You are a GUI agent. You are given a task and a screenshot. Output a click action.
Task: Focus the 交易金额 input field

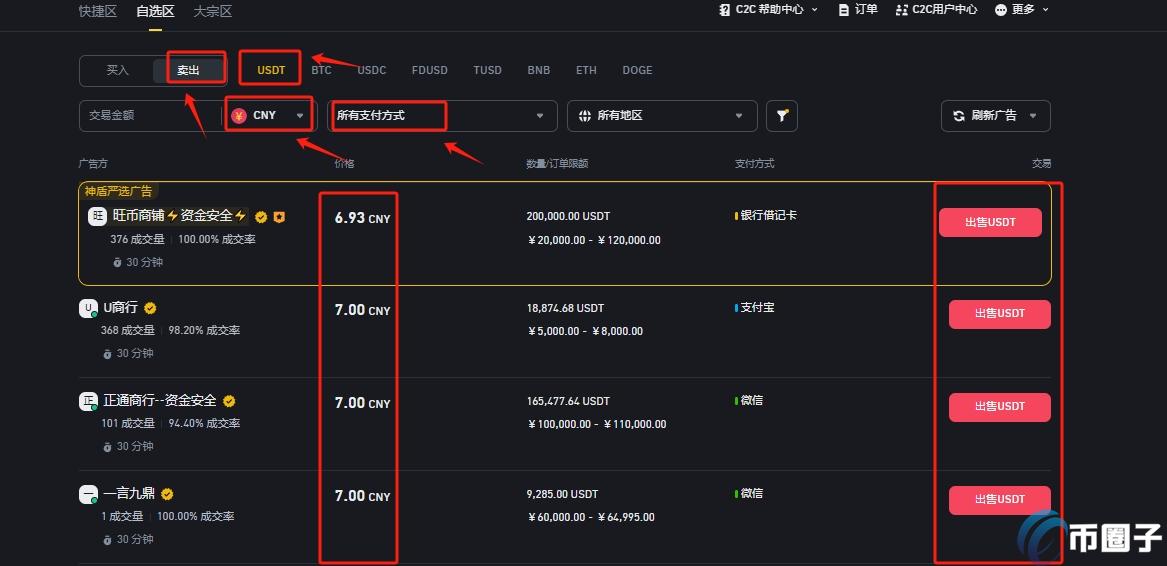coord(149,116)
